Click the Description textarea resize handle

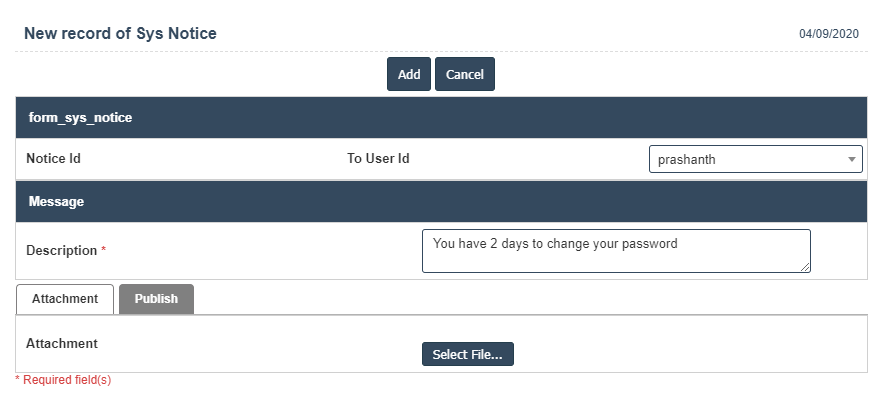pyautogui.click(x=805, y=267)
